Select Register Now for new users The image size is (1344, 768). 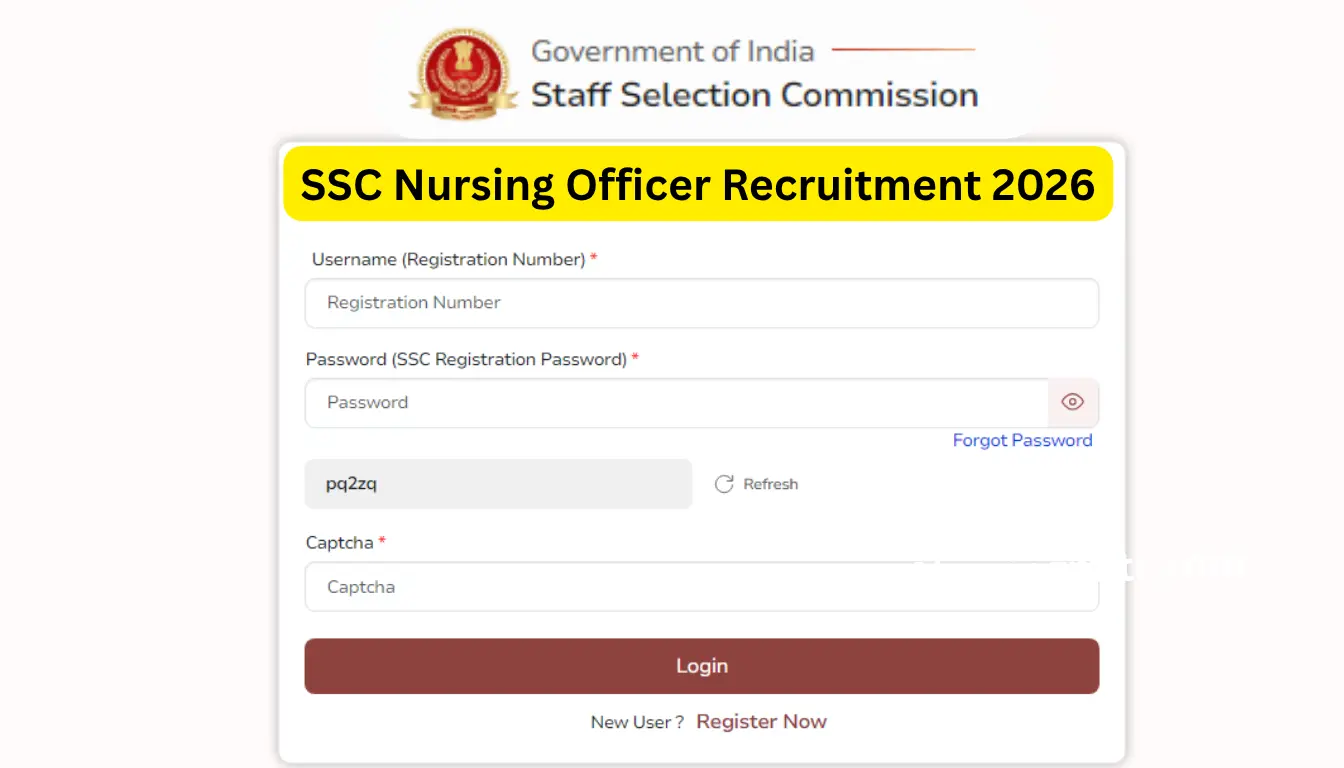pyautogui.click(x=761, y=721)
